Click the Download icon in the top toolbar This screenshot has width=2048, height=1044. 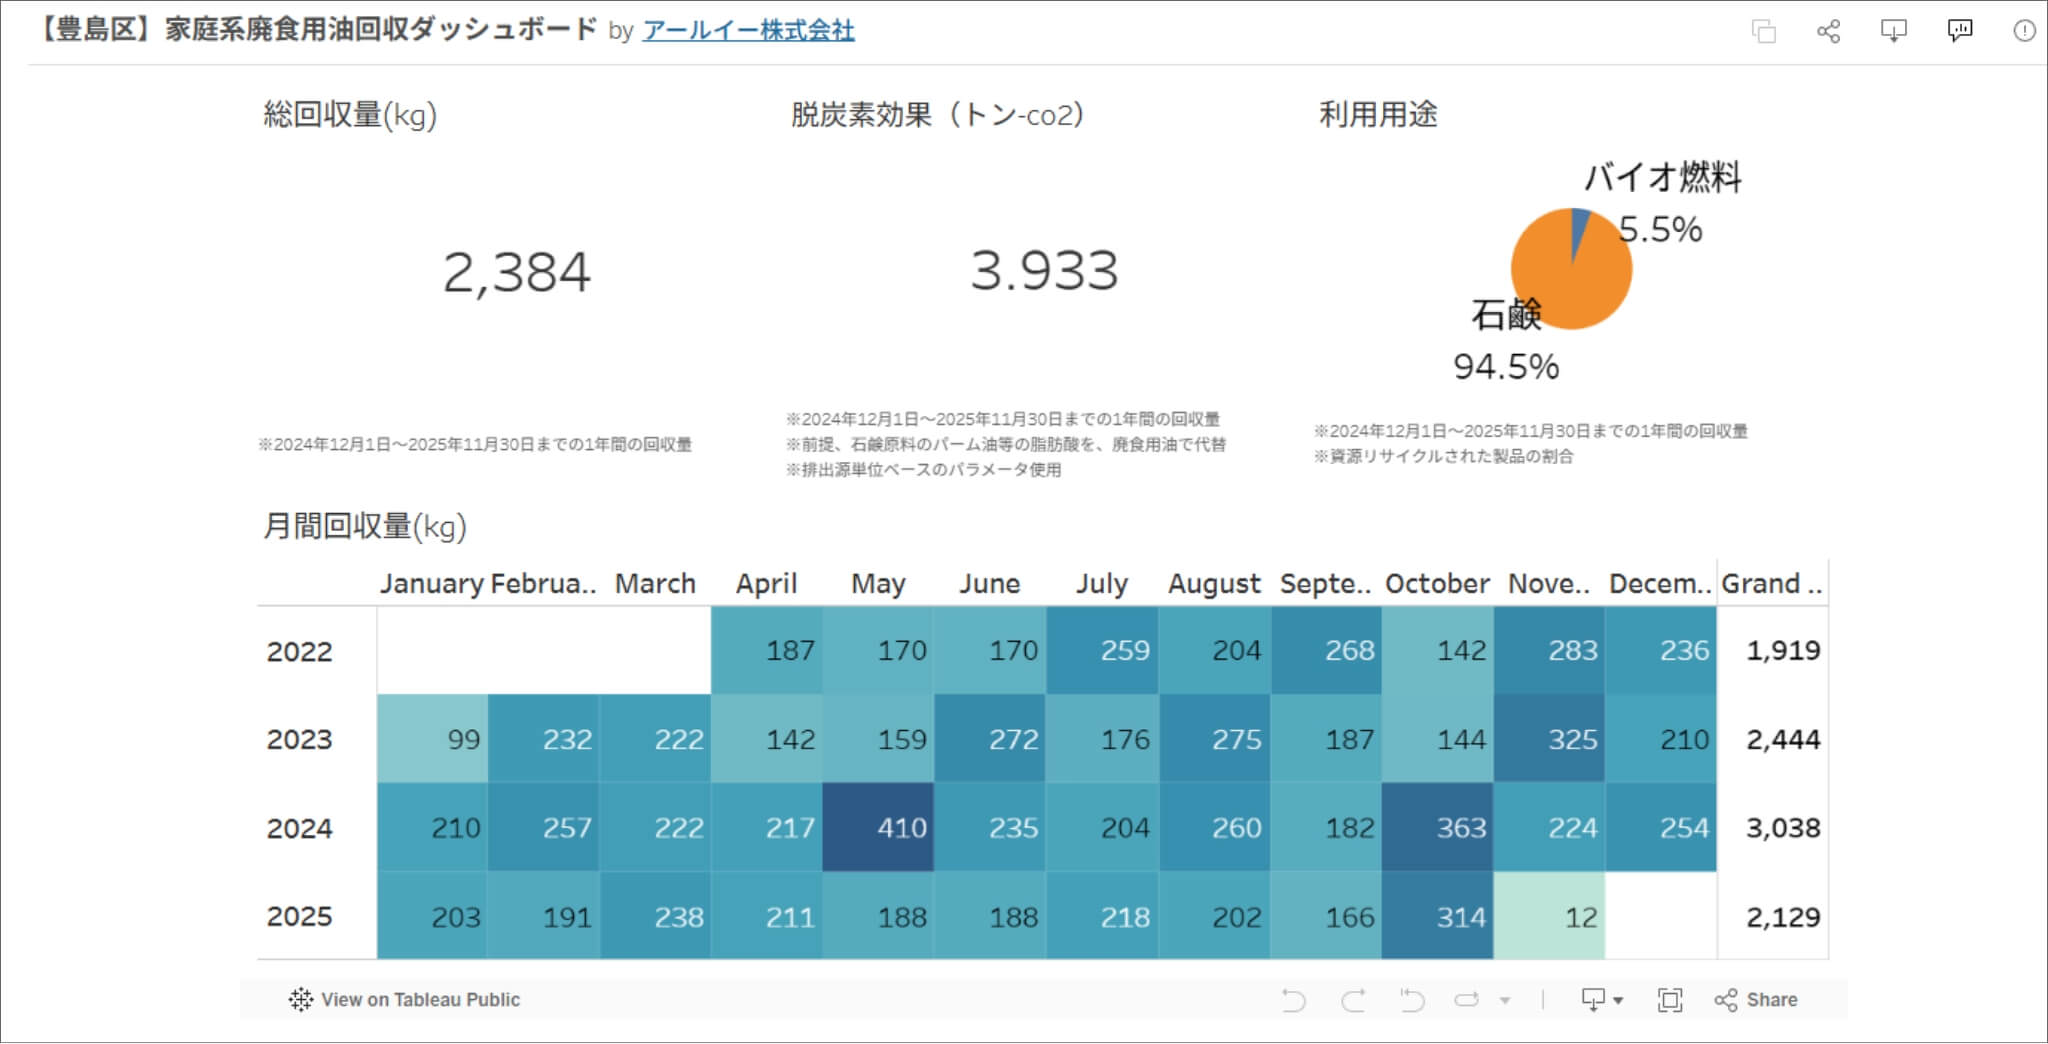coord(1893,31)
